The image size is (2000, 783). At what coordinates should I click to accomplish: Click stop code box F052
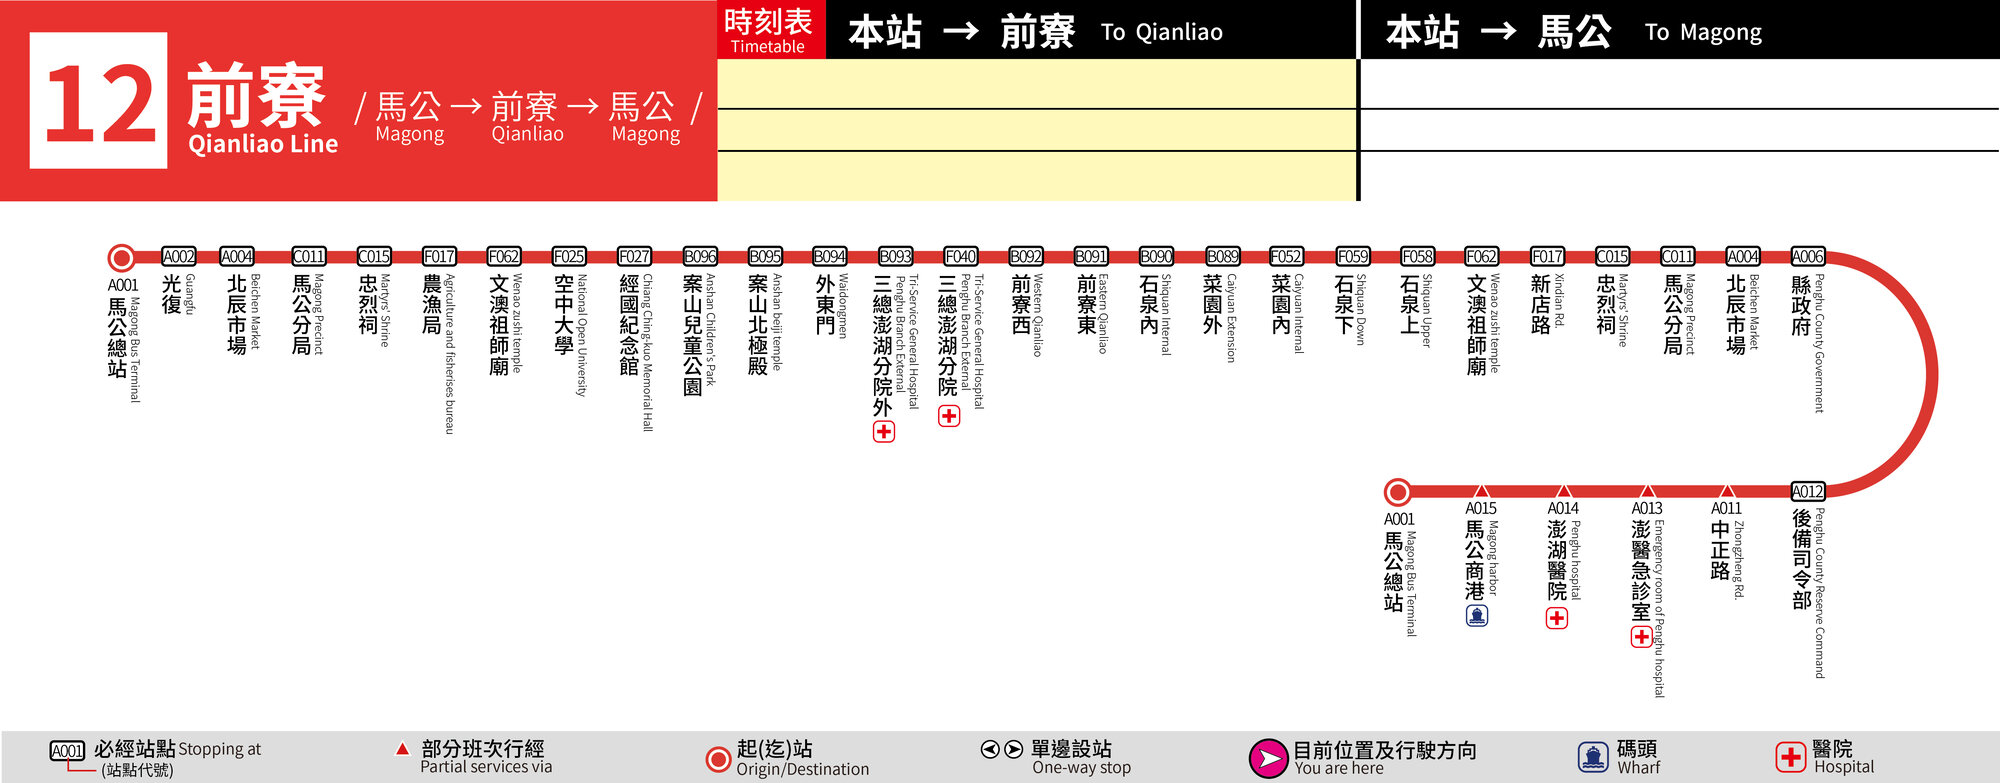(1286, 257)
